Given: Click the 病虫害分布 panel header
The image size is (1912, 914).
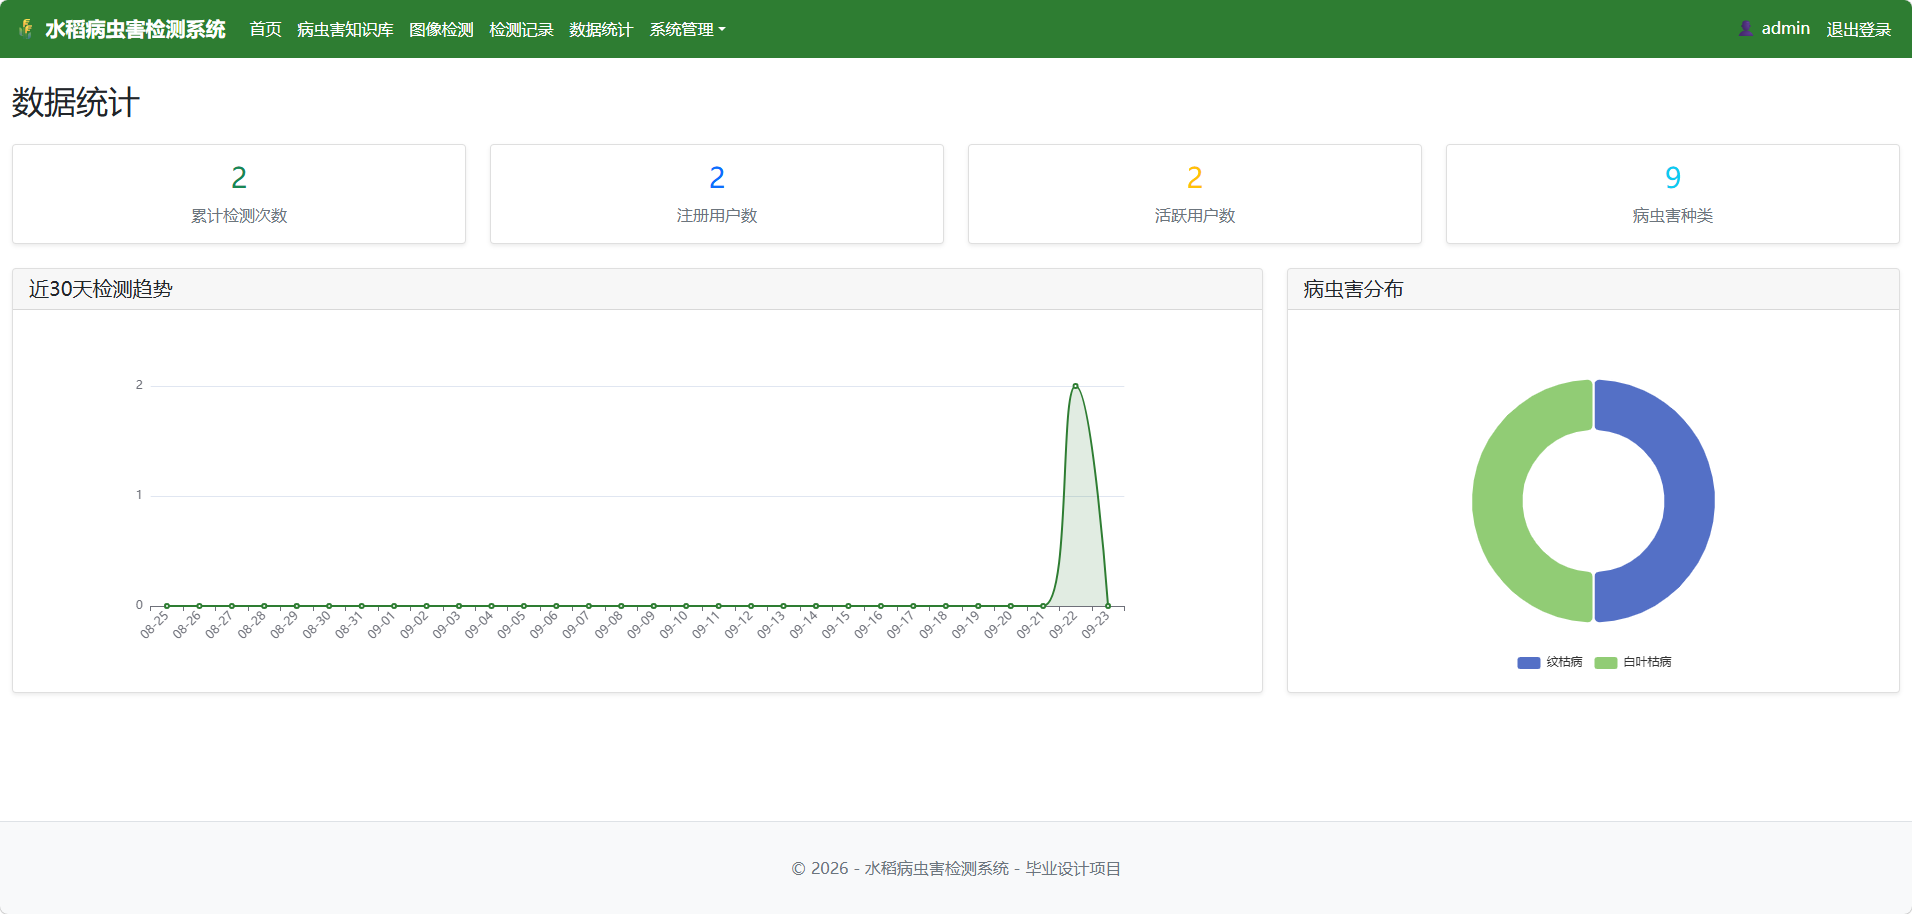Looking at the screenshot, I should tap(1593, 289).
